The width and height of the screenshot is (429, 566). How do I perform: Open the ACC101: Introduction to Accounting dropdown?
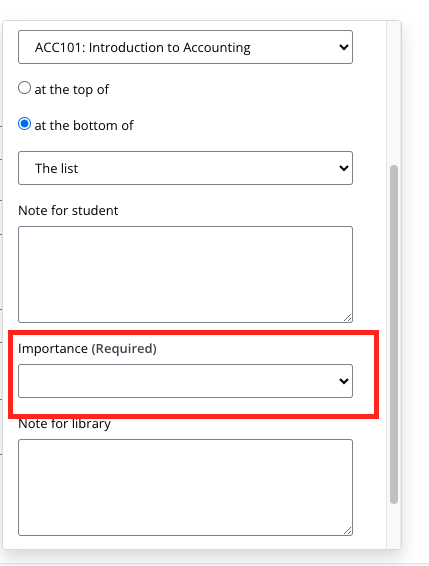[185, 47]
